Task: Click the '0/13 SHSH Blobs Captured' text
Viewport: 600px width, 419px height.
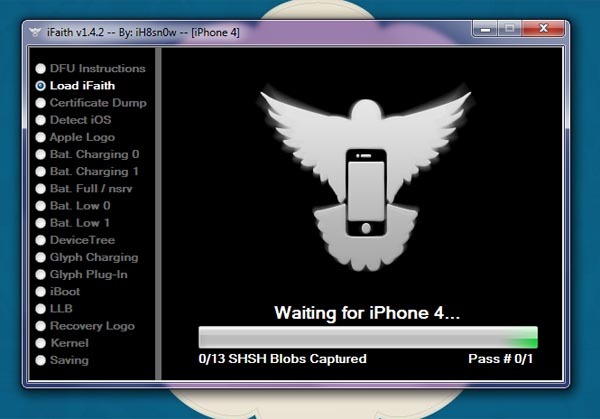Action: pyautogui.click(x=282, y=359)
